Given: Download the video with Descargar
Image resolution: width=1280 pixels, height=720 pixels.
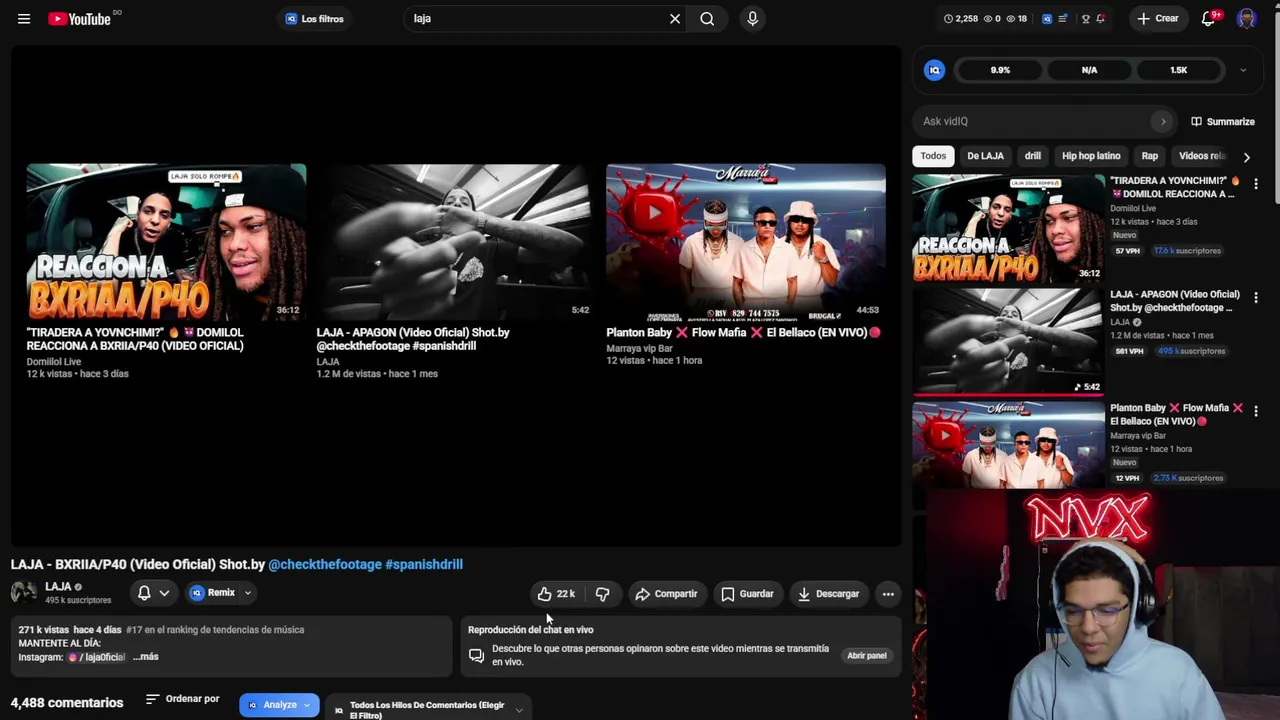Looking at the screenshot, I should click(828, 594).
